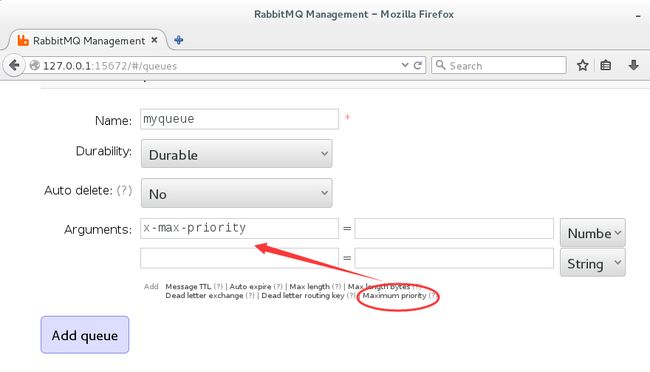Open the downloads arrow icon

pos(633,65)
